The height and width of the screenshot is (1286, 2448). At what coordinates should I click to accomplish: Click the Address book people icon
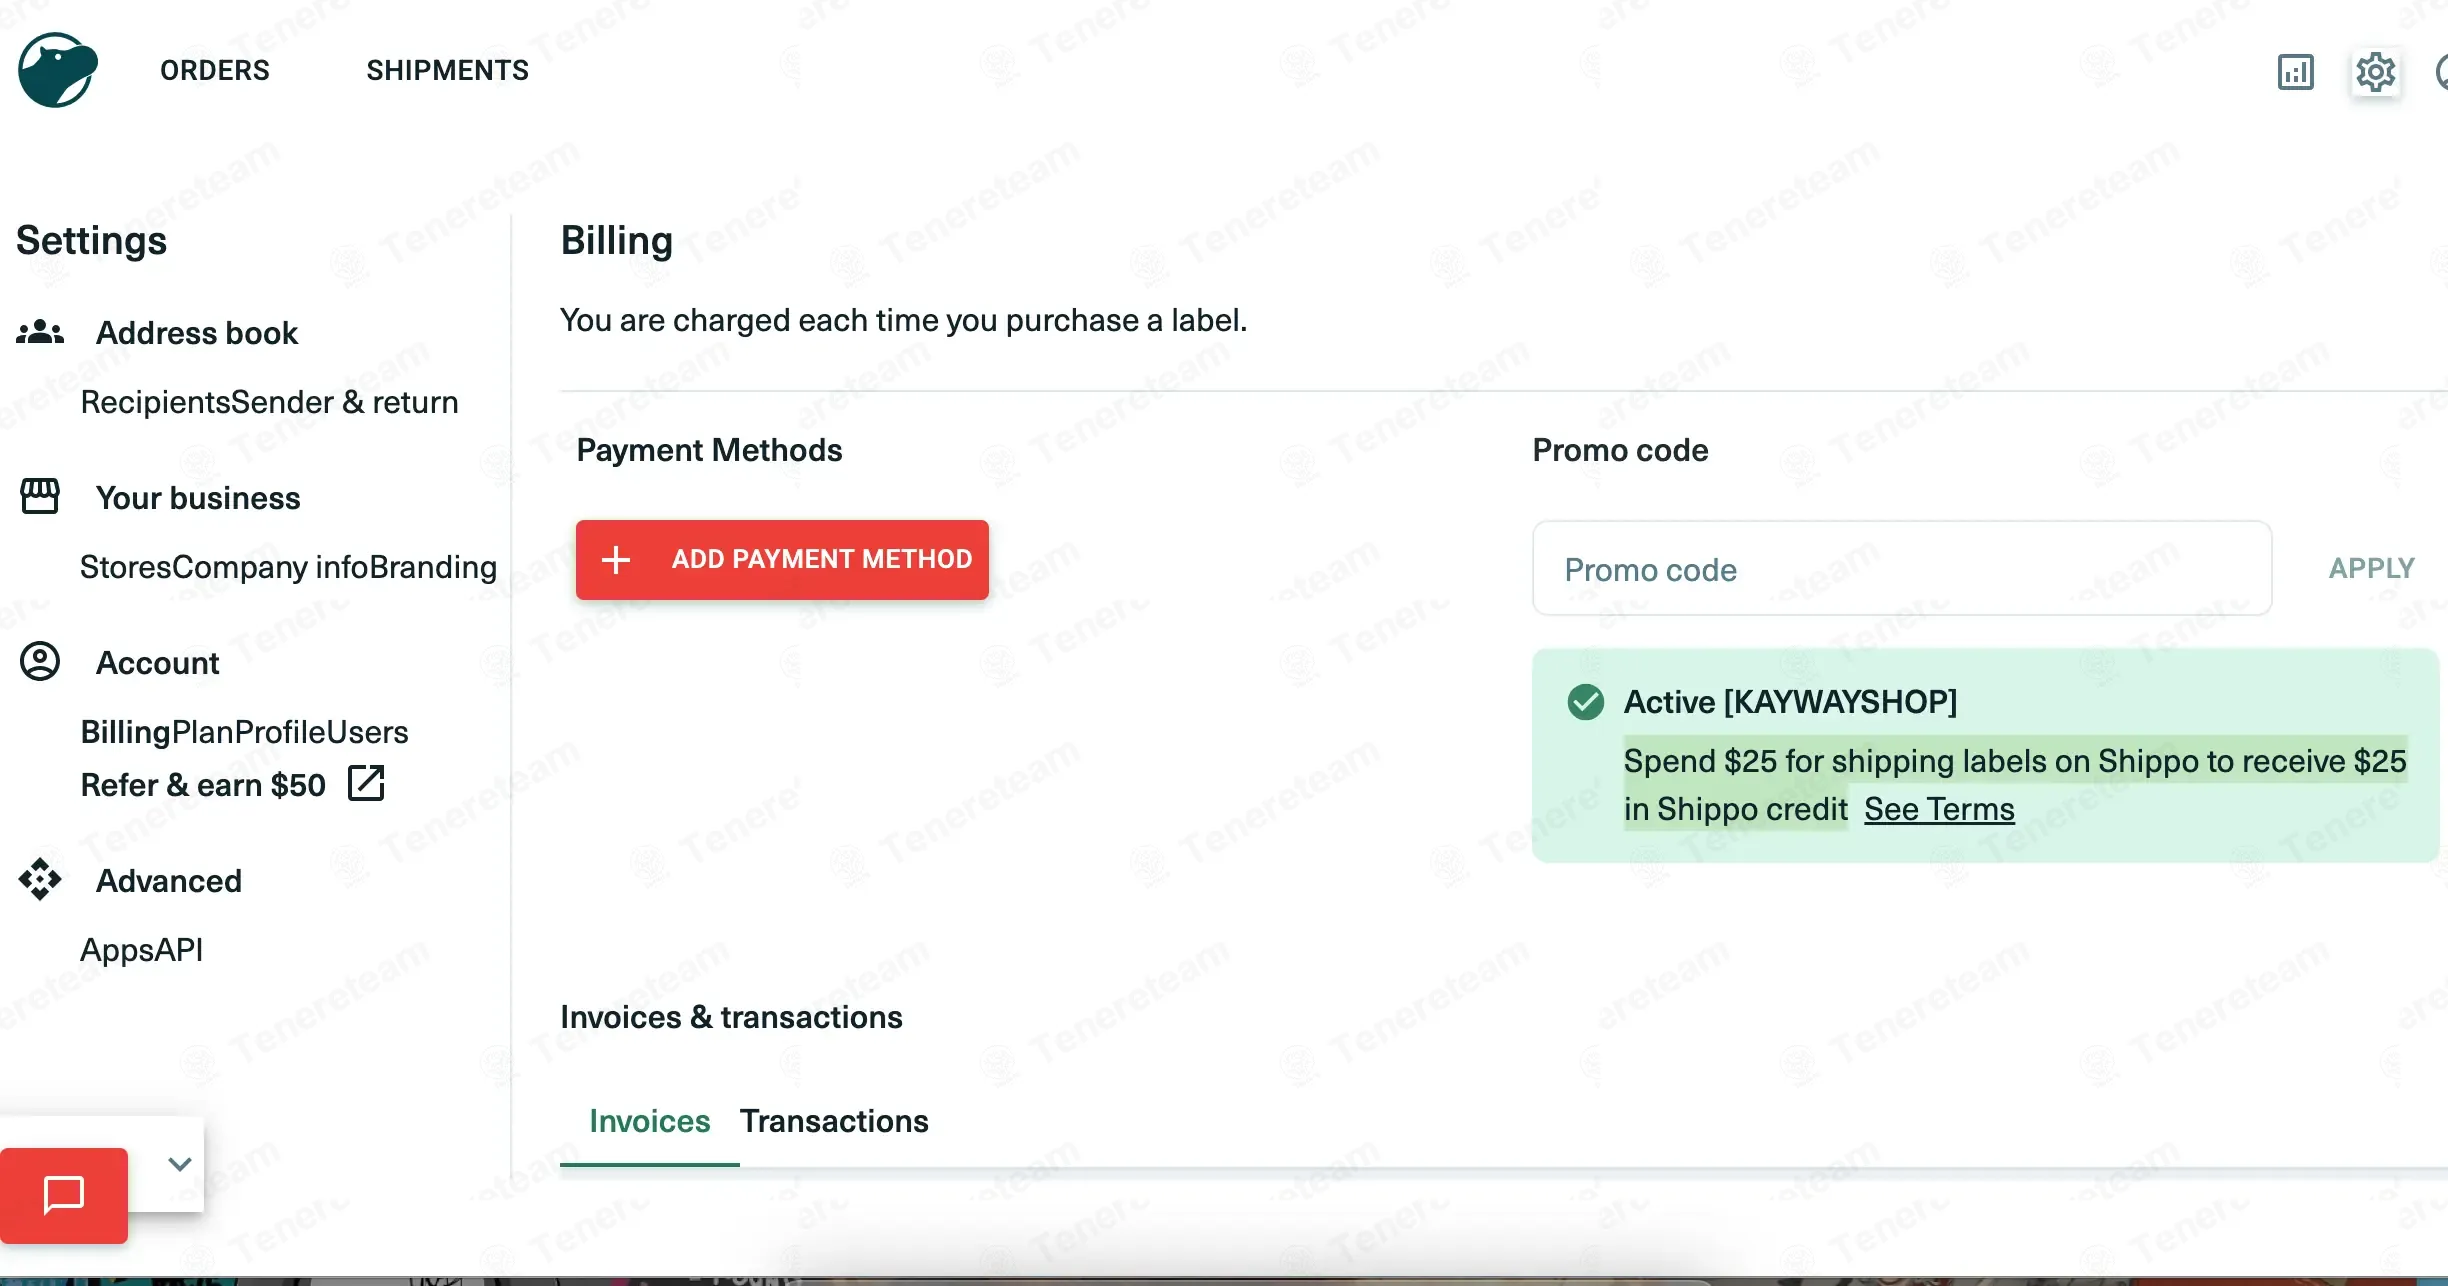[x=40, y=333]
